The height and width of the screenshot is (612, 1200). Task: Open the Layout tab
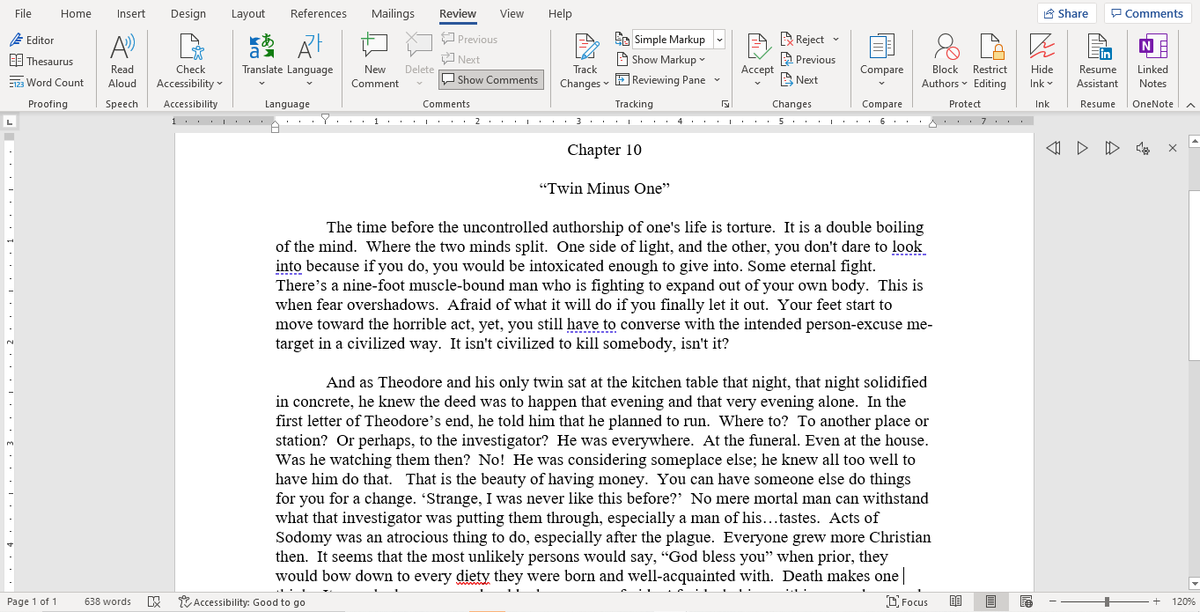(x=248, y=13)
